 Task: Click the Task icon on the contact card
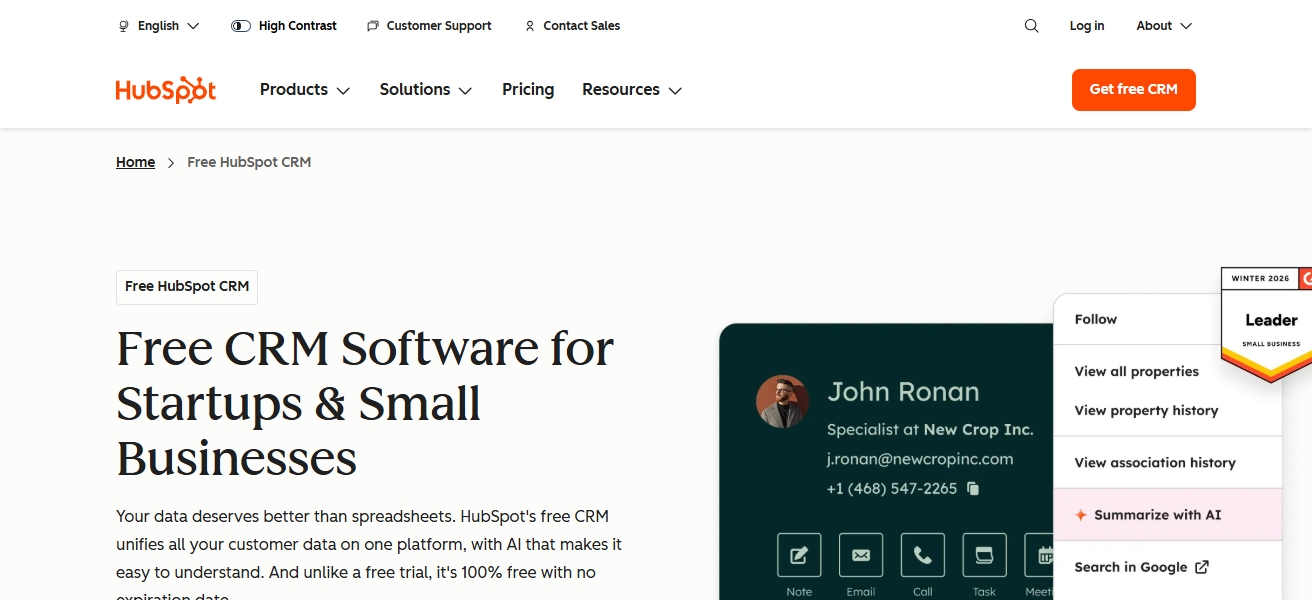click(x=984, y=554)
